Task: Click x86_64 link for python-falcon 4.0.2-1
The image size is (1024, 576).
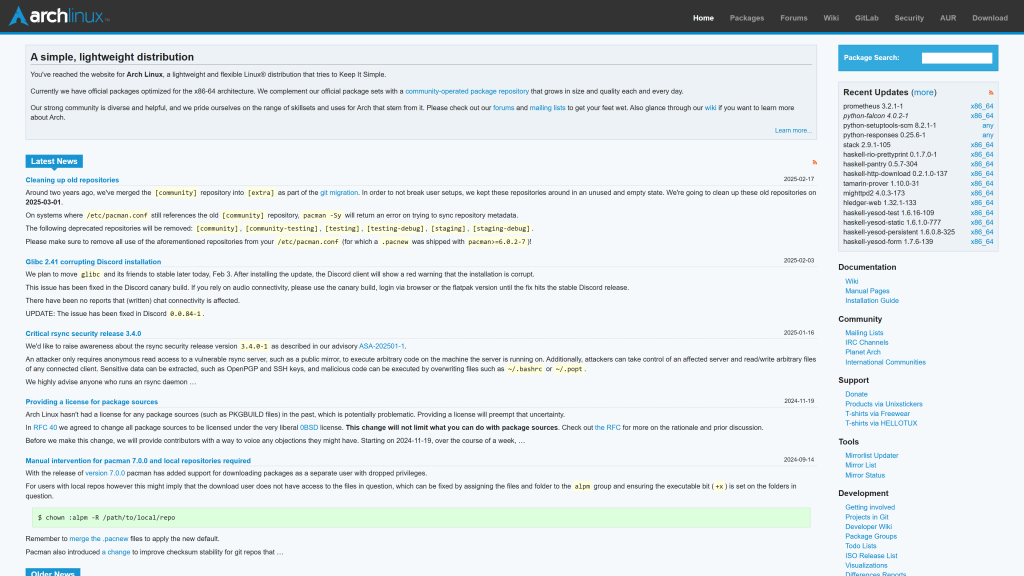Action: [x=982, y=116]
